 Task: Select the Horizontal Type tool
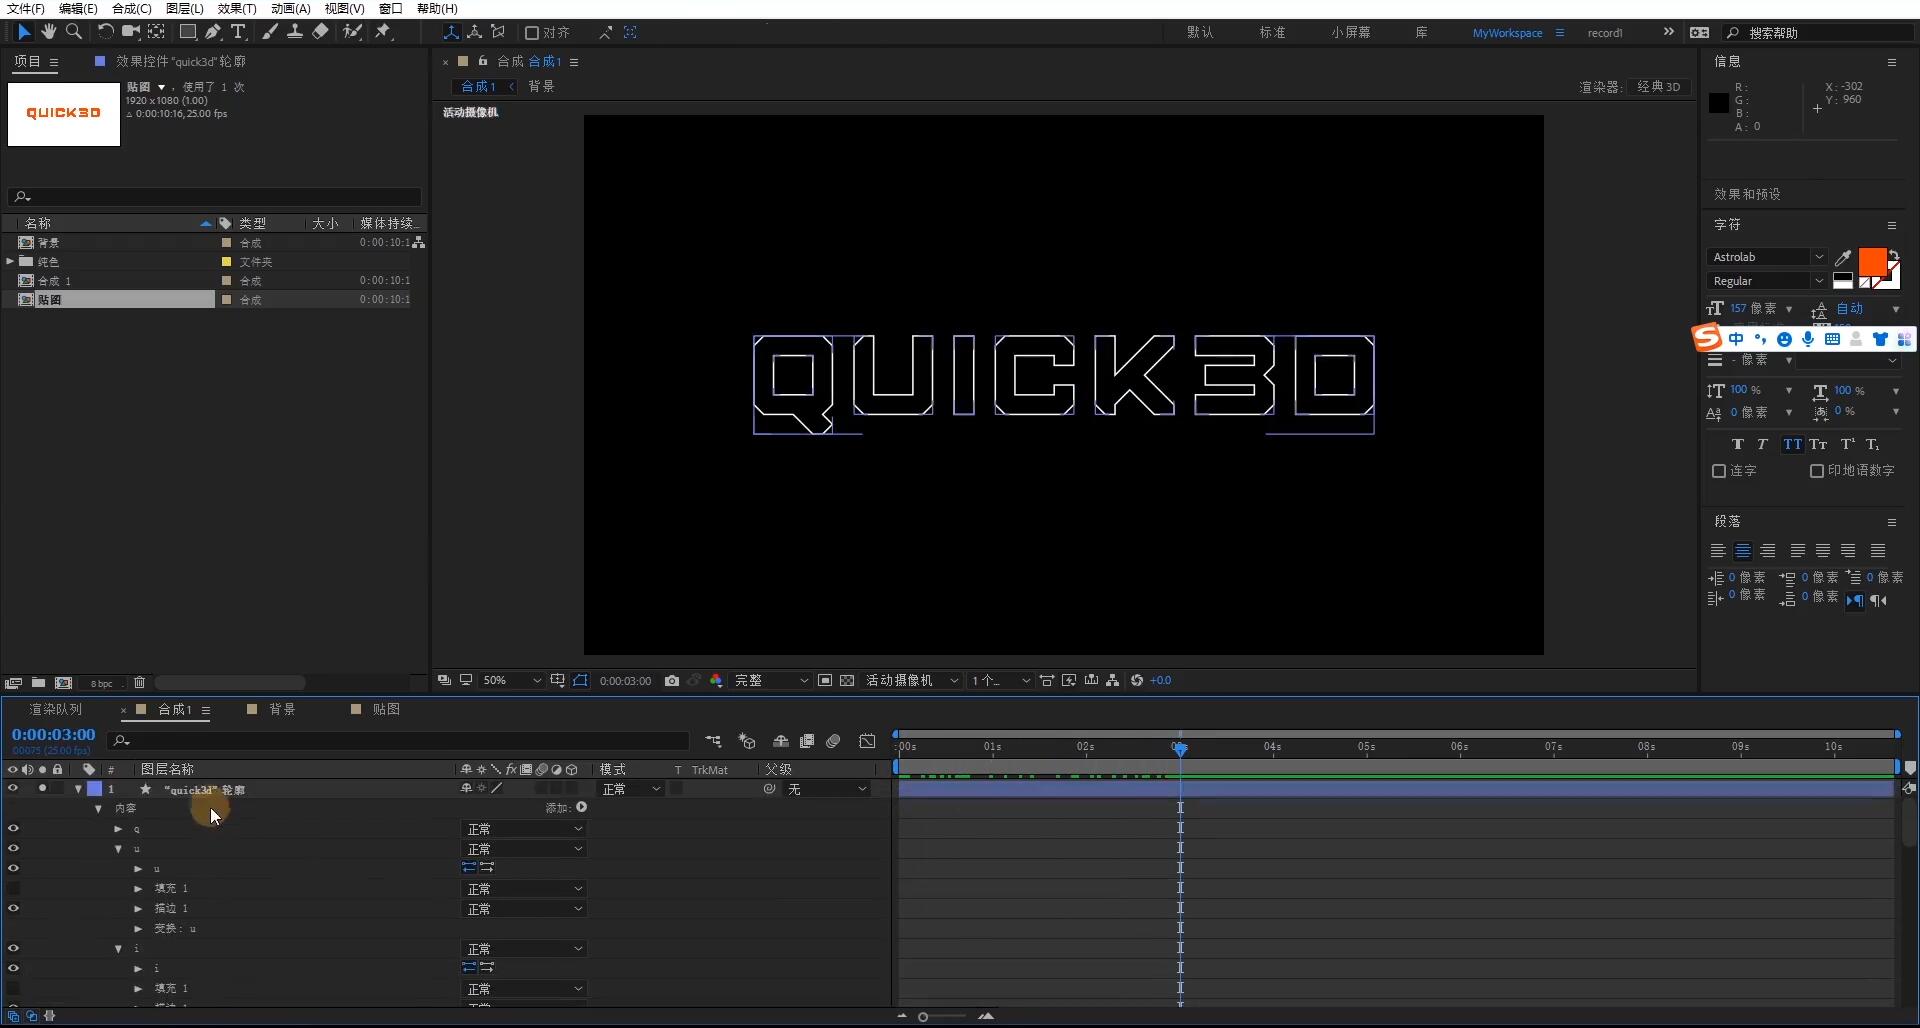pos(238,32)
